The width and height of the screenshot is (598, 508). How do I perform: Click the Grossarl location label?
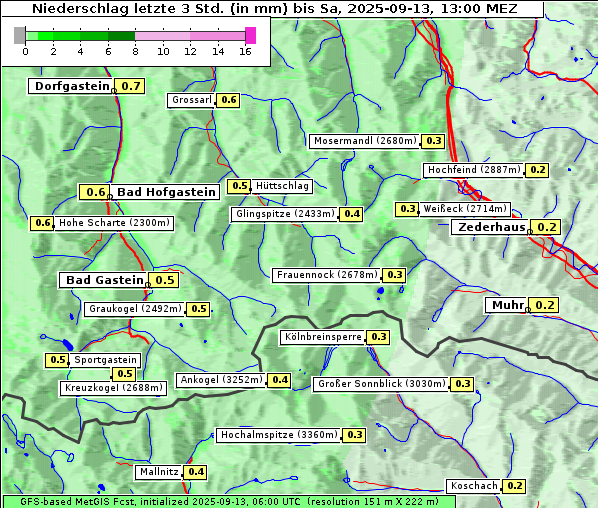tap(191, 100)
